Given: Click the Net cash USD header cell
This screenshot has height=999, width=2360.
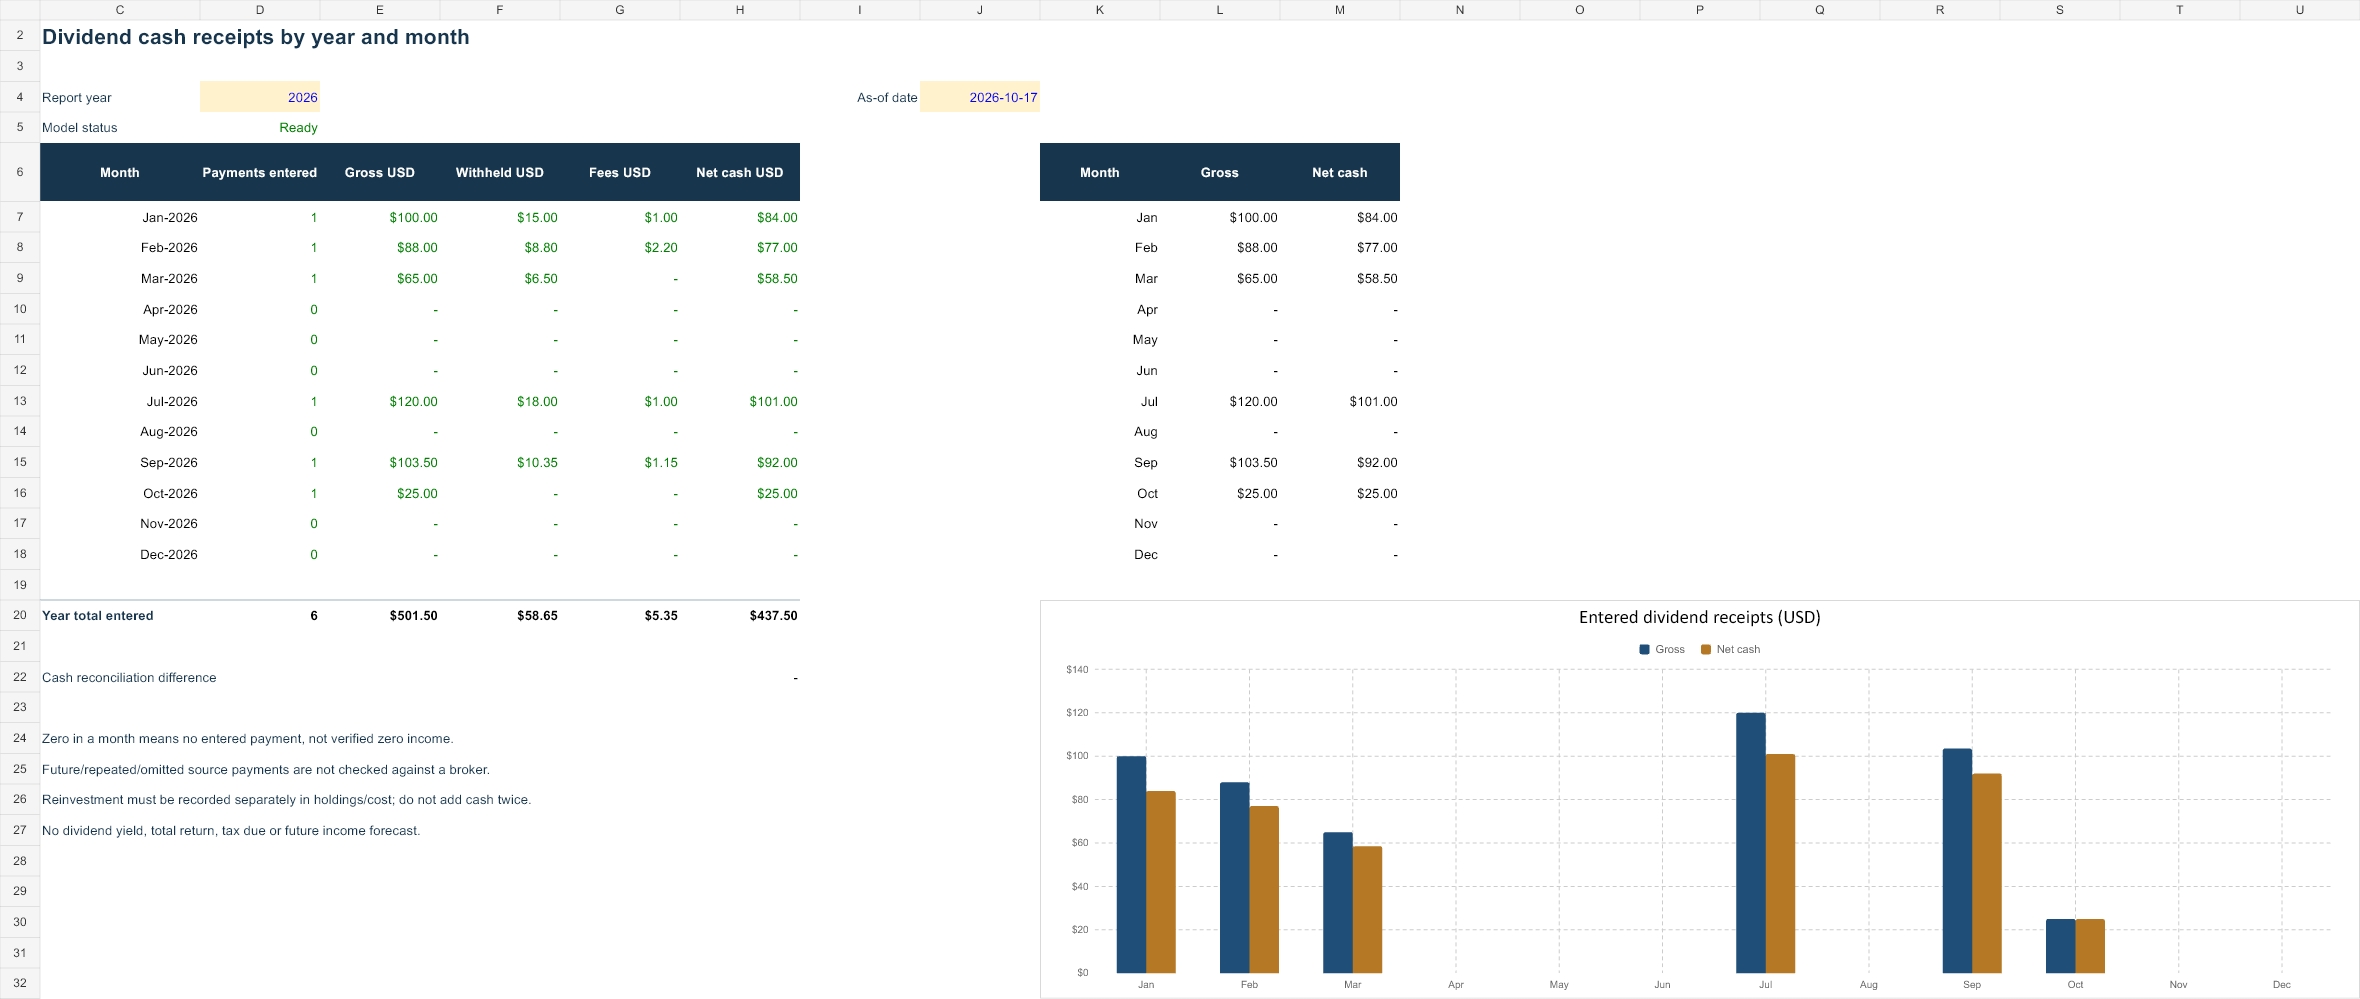Looking at the screenshot, I should [740, 172].
